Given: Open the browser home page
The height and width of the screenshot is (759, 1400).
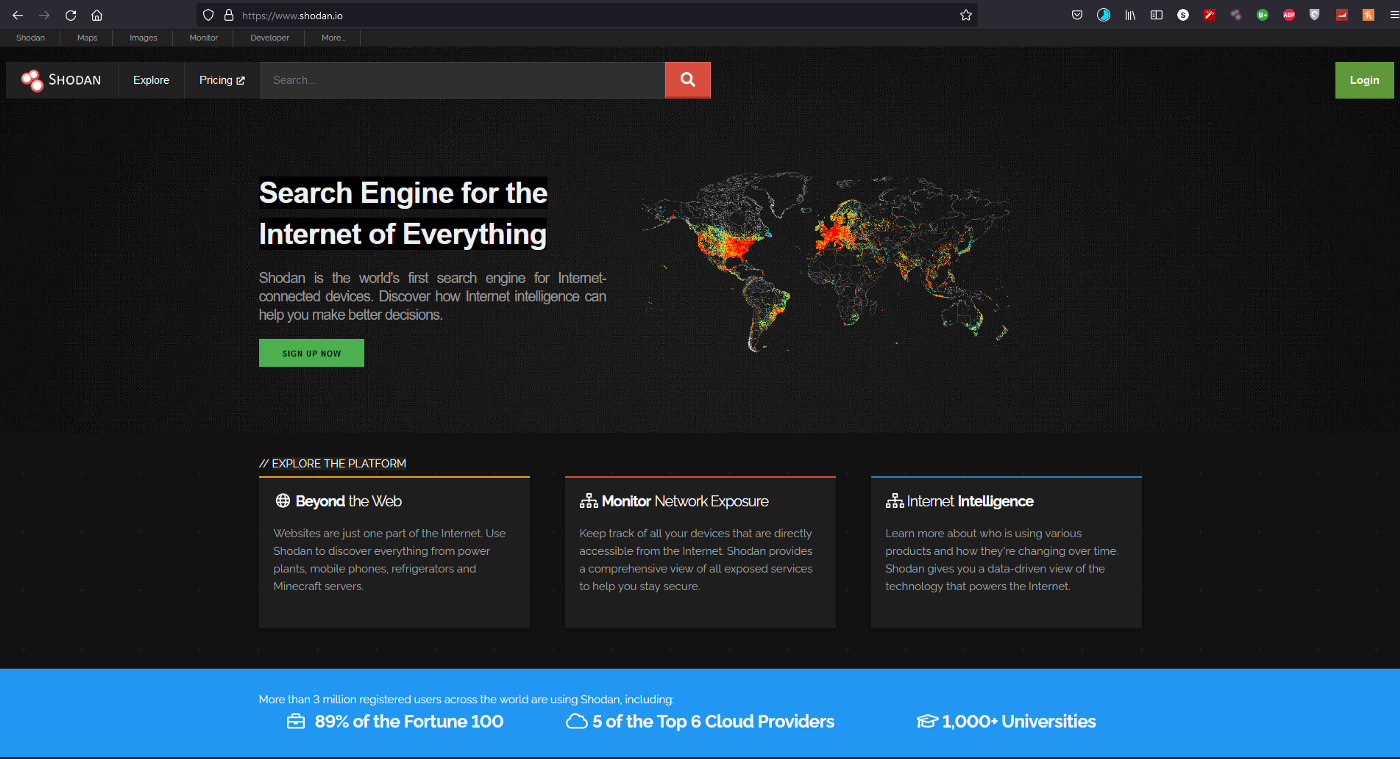Looking at the screenshot, I should [x=97, y=15].
